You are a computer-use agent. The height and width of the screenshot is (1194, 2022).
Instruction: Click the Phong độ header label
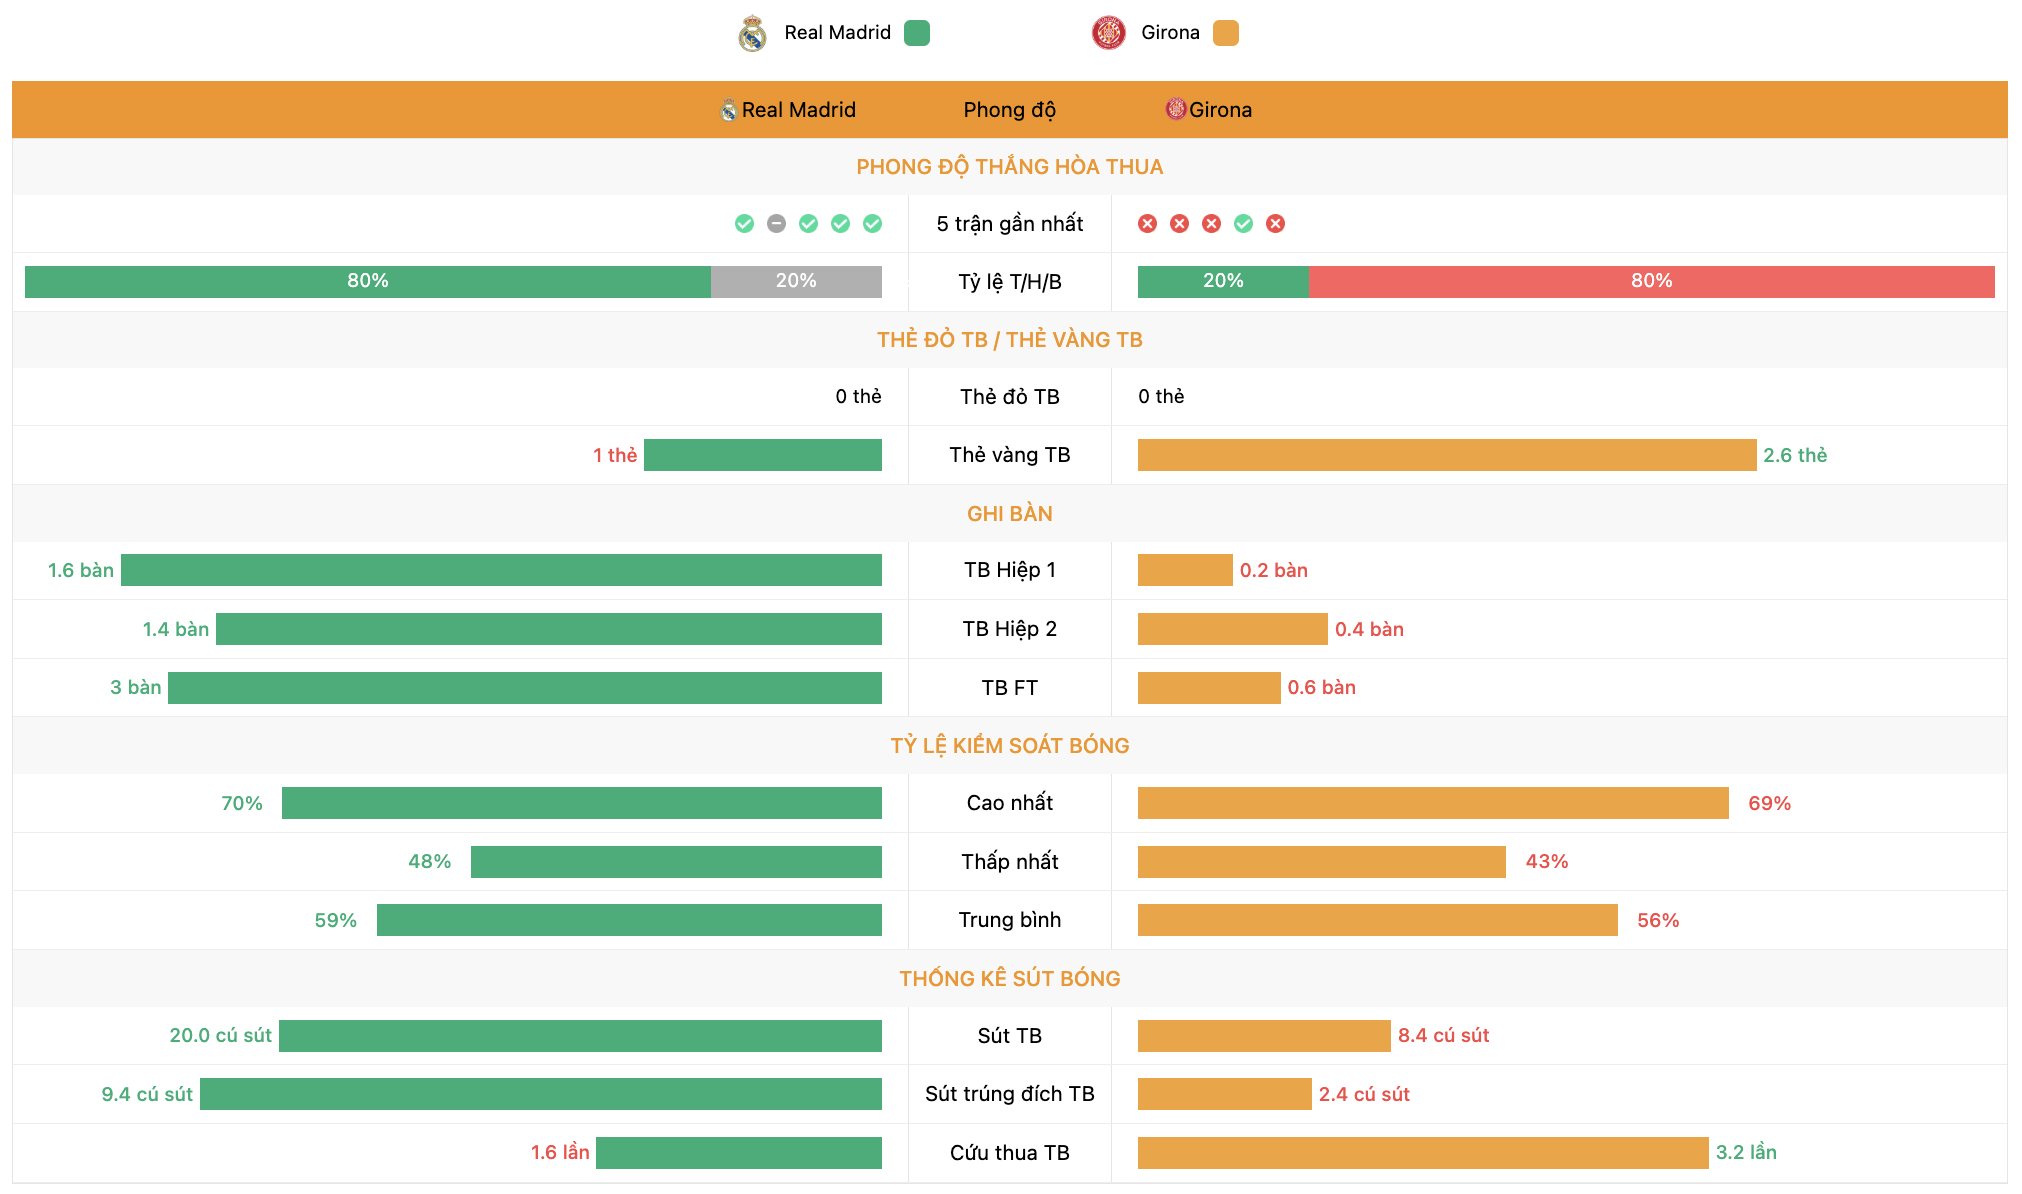click(x=1009, y=110)
